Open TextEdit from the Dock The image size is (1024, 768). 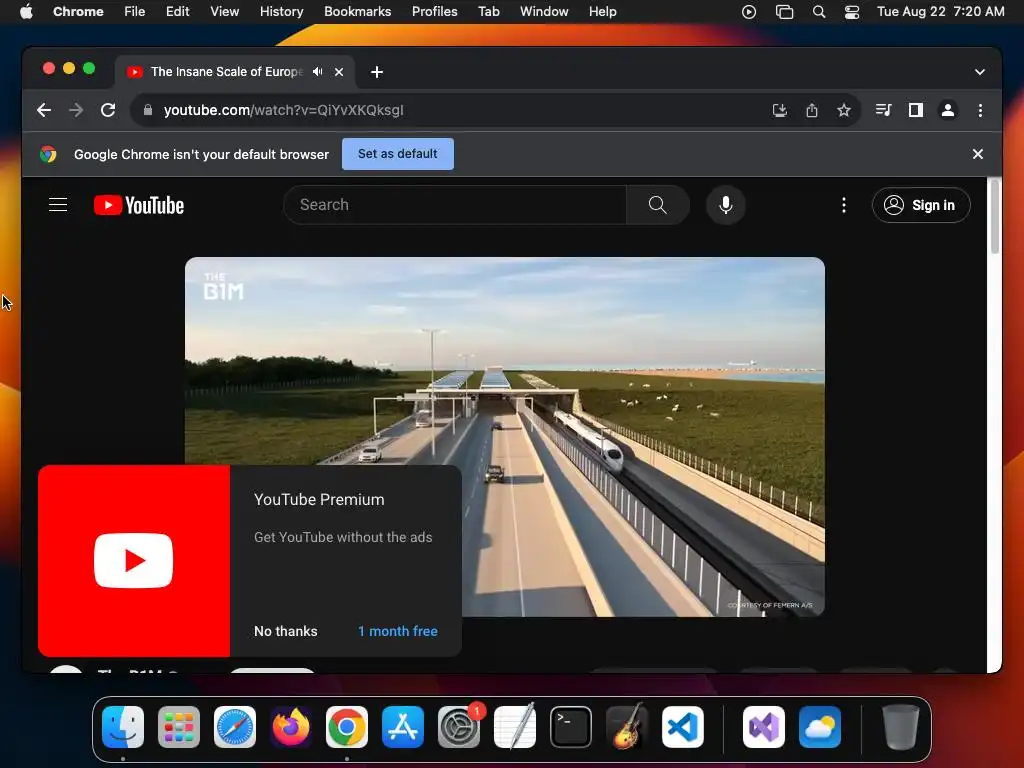[x=515, y=727]
